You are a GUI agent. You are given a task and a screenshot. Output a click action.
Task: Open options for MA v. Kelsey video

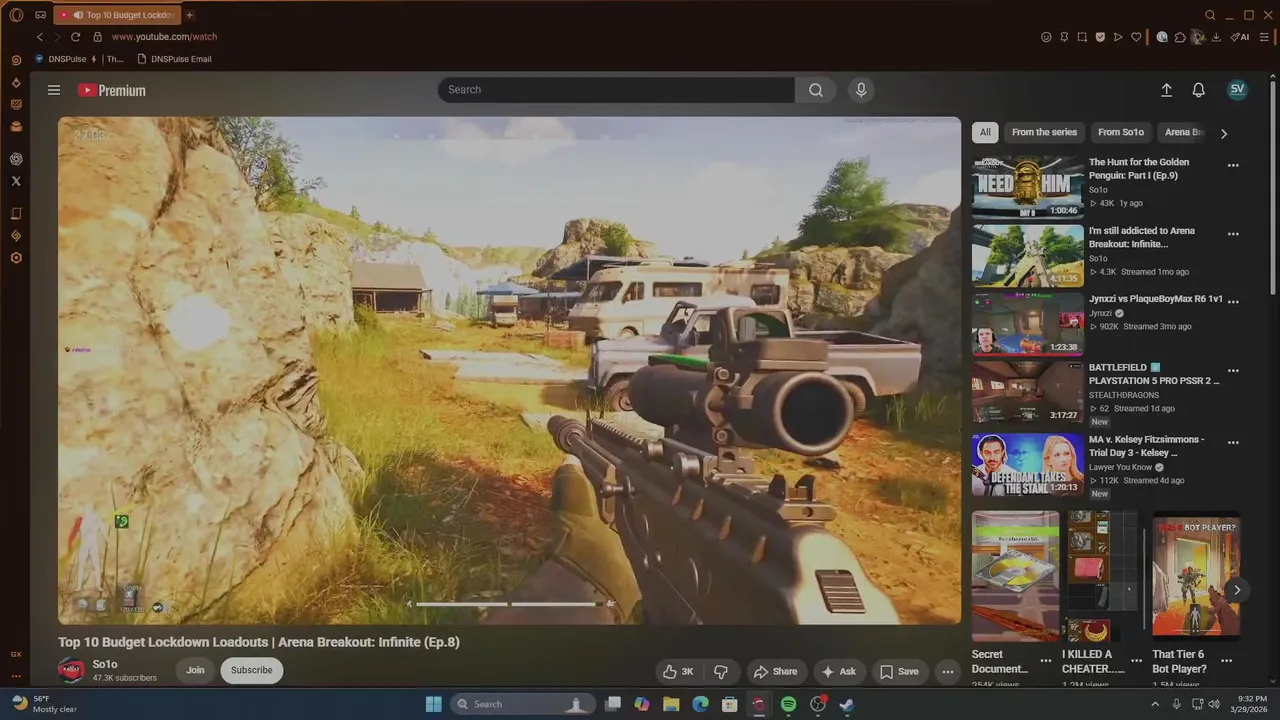[x=1233, y=443]
